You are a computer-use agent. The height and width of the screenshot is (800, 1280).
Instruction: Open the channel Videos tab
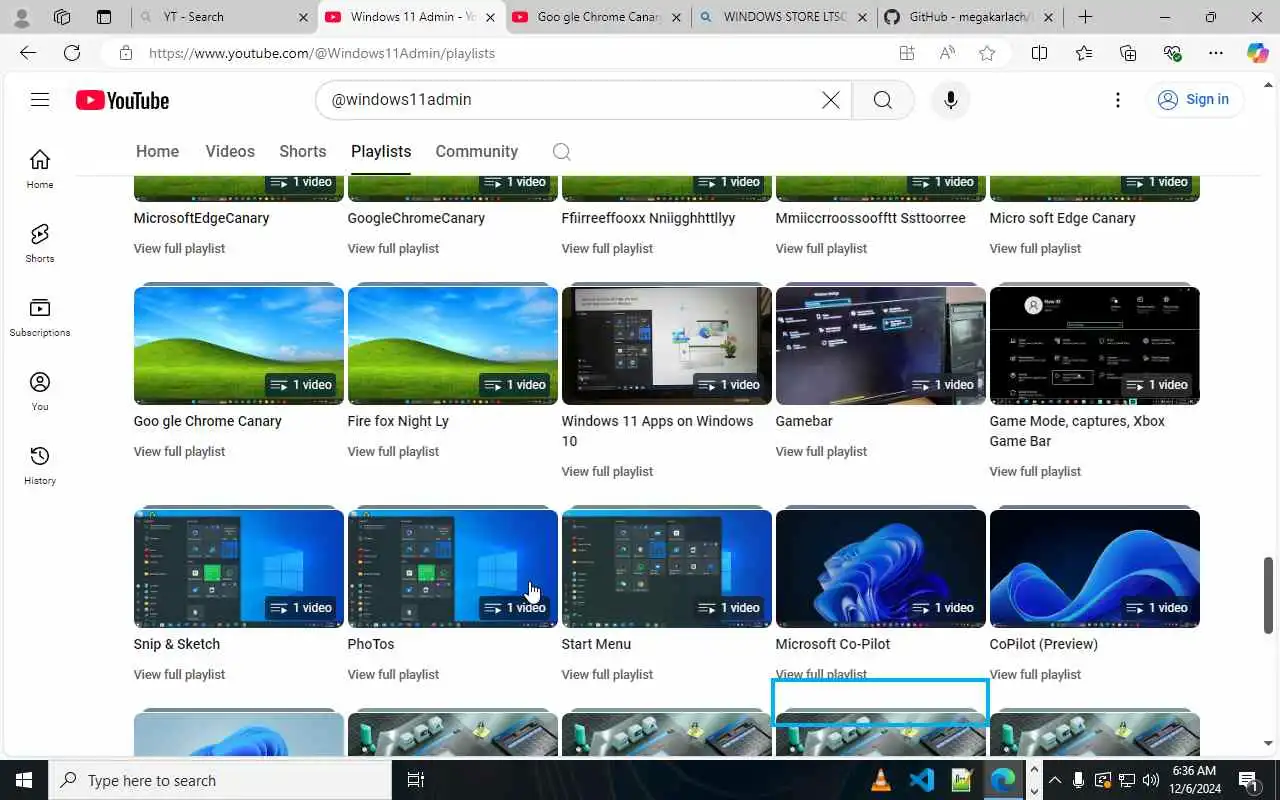tap(230, 152)
